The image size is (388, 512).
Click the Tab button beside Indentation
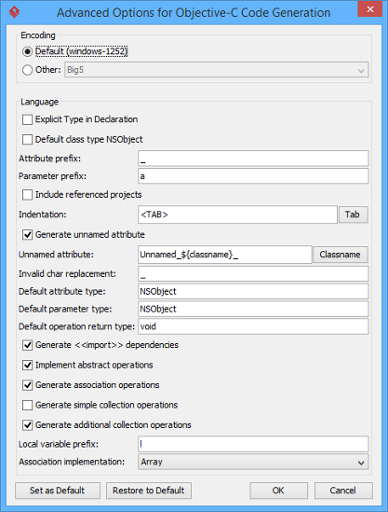point(353,214)
